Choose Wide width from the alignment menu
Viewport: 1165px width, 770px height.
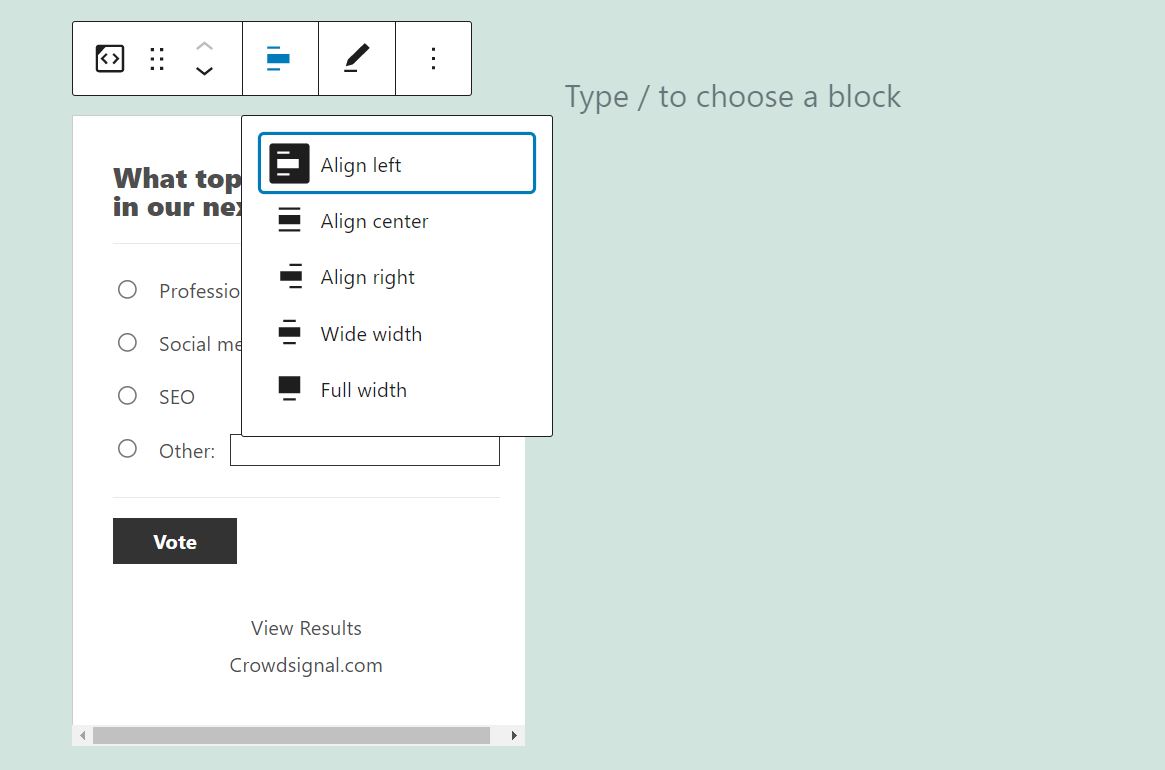[371, 333]
